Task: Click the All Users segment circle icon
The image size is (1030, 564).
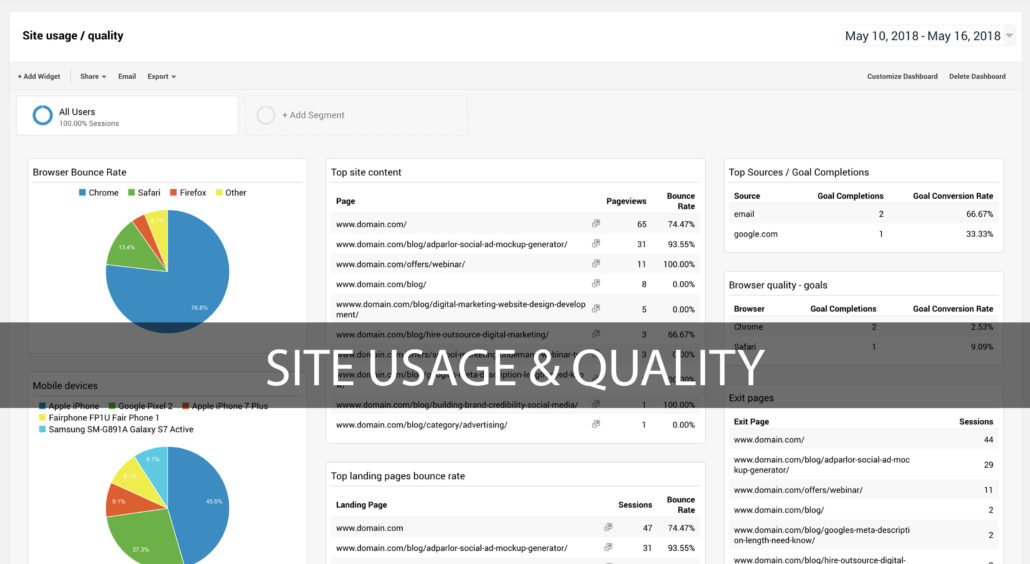Action: tap(42, 116)
